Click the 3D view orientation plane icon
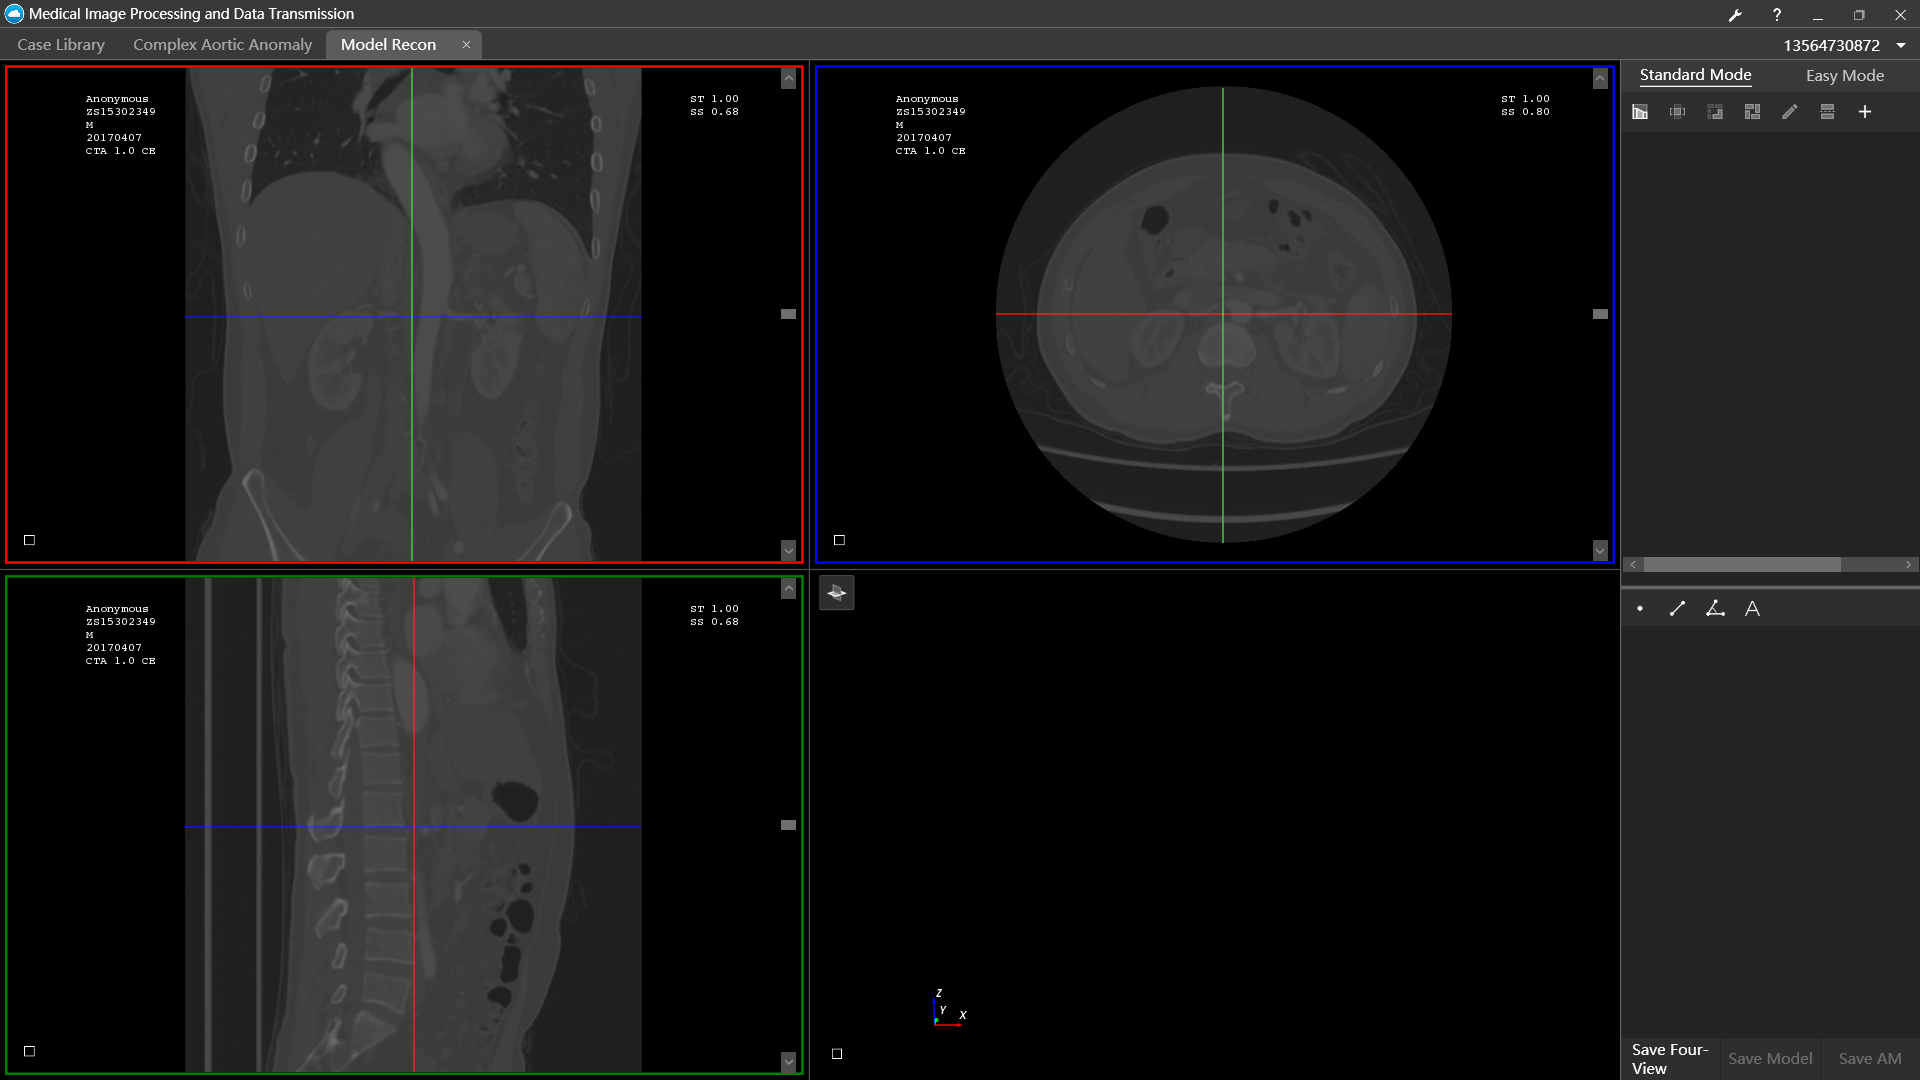The height and width of the screenshot is (1080, 1920). pos(837,593)
